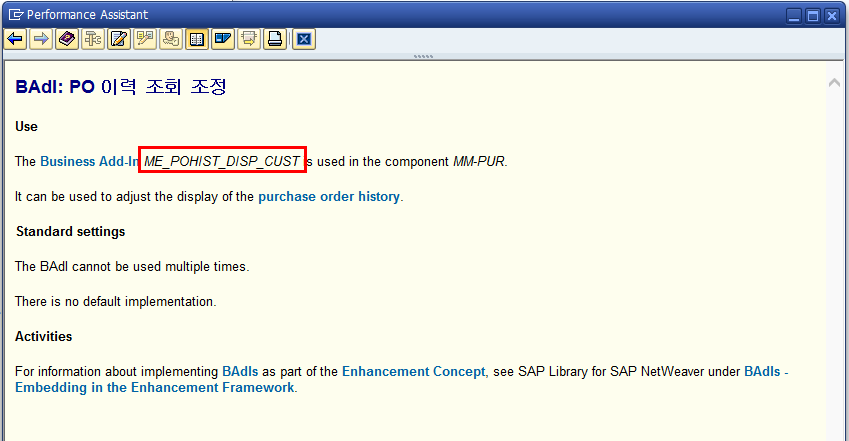
Task: Open the Application Help book icon
Action: click(67, 39)
